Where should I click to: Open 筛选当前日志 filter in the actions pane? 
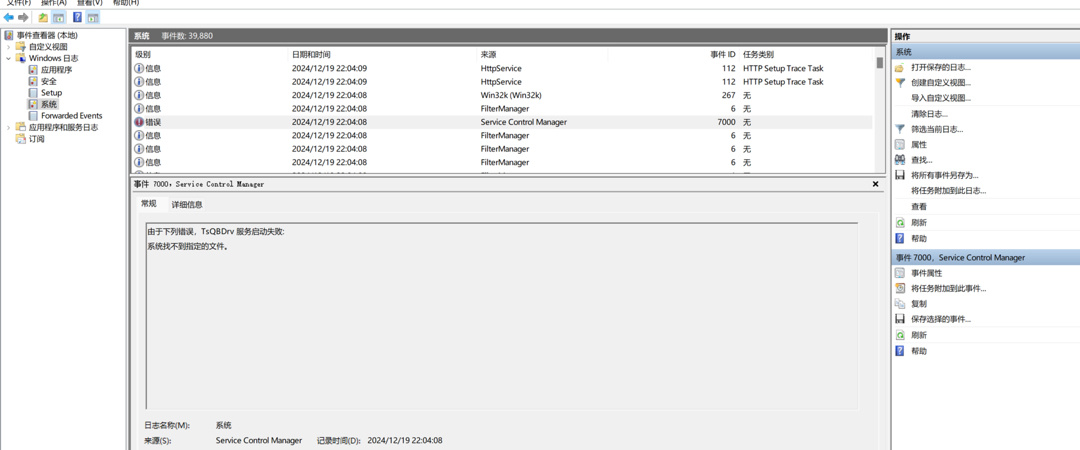936,129
